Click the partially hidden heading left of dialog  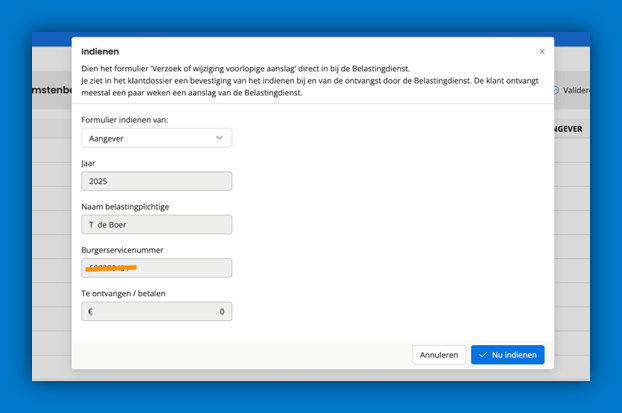[x=50, y=91]
